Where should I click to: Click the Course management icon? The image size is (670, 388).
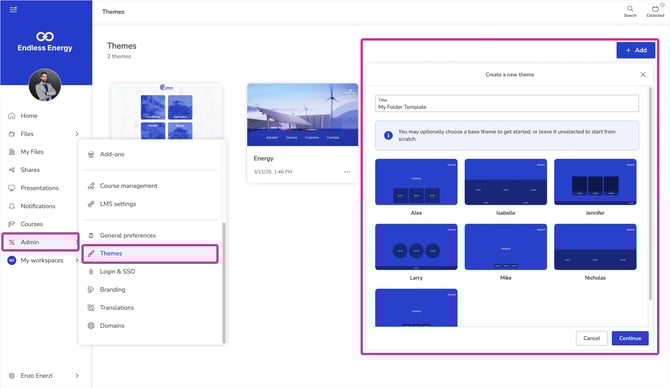coord(91,186)
